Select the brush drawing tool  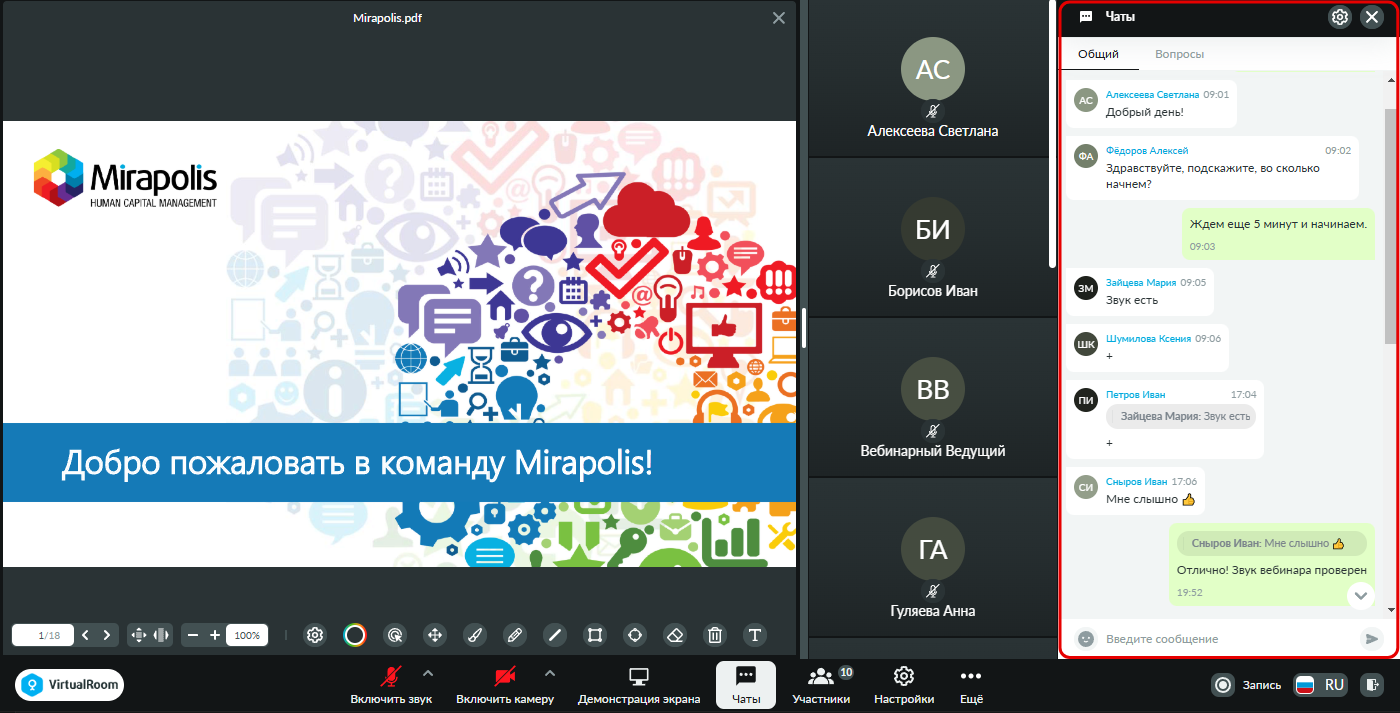click(475, 635)
